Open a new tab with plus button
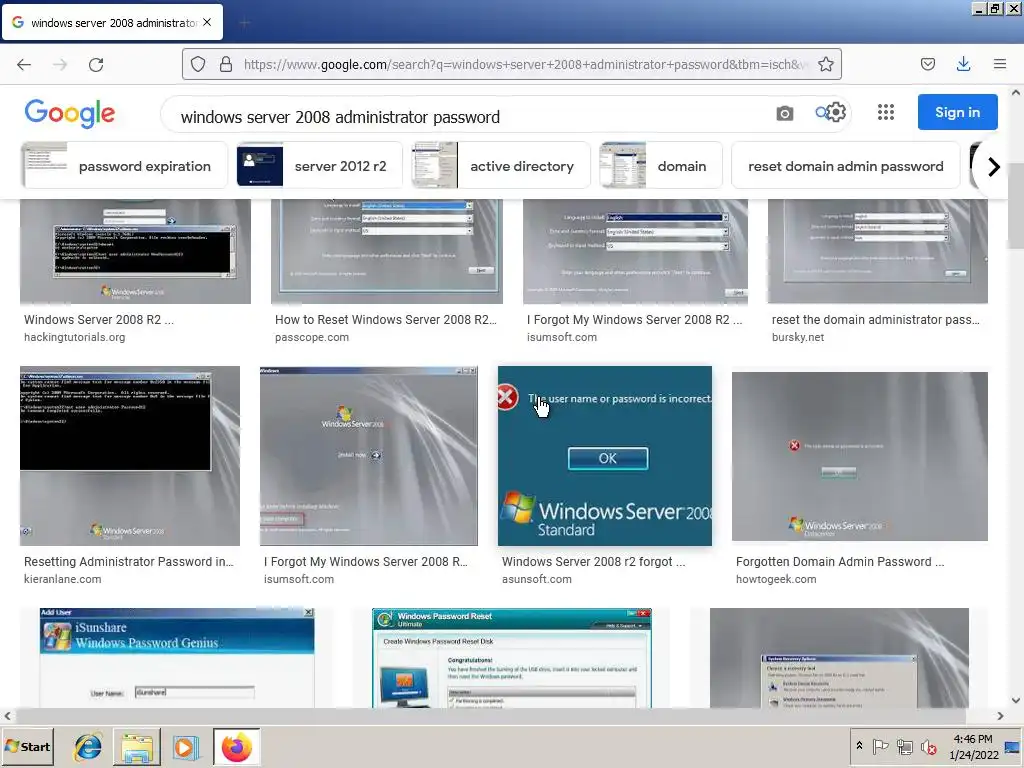1024x768 pixels. [x=244, y=23]
